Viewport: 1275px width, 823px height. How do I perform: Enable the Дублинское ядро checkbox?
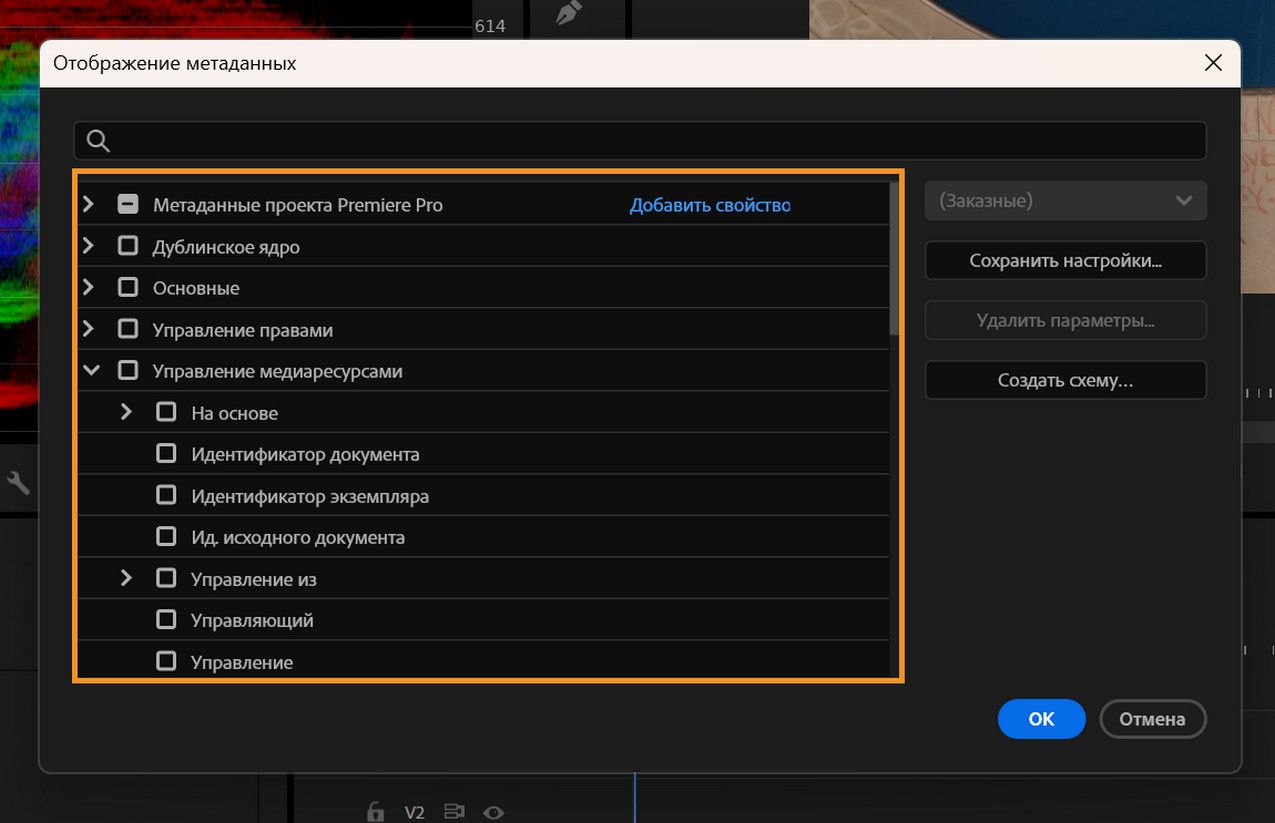(x=127, y=245)
